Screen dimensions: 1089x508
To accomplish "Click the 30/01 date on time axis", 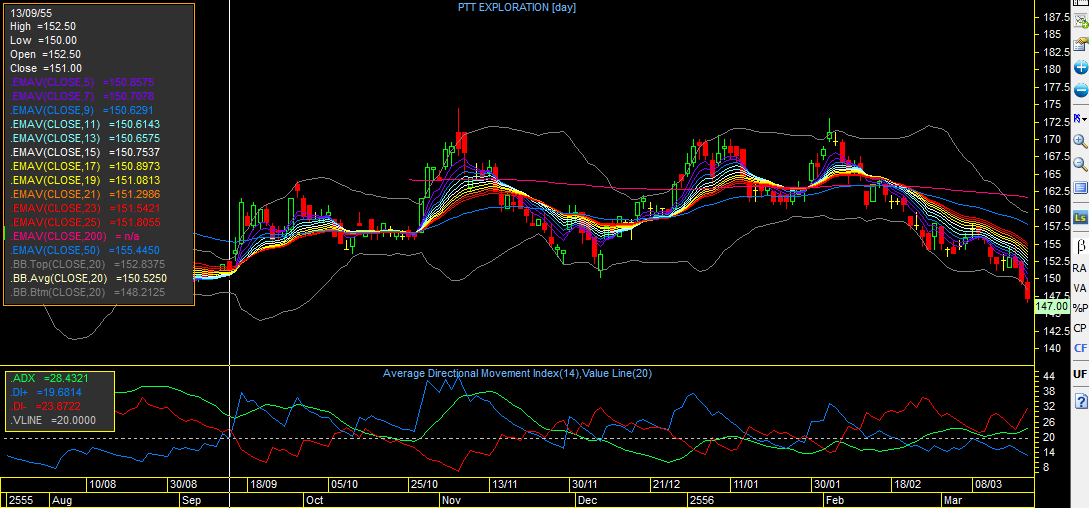I will 826,484.
